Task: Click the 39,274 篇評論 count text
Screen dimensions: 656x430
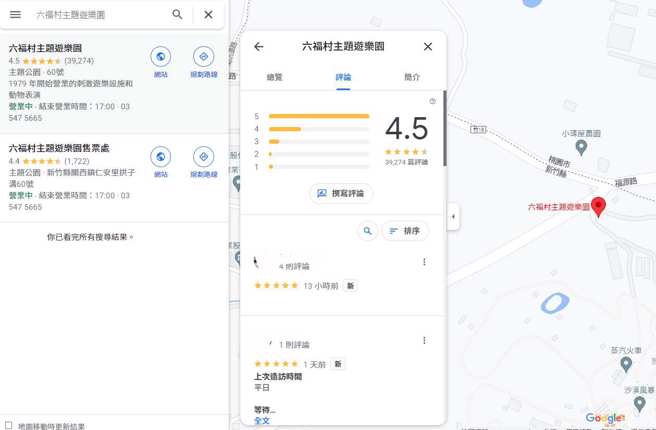Action: click(x=406, y=162)
